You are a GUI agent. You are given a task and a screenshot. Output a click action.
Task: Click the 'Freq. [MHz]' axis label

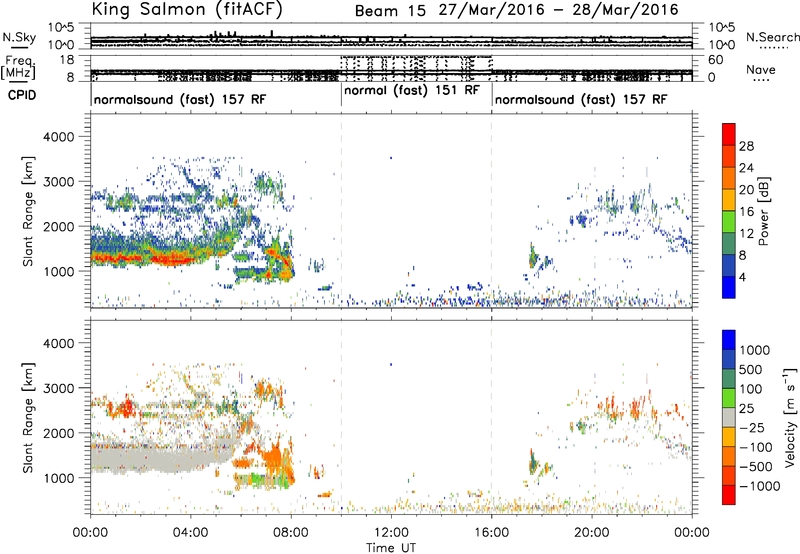(20, 67)
